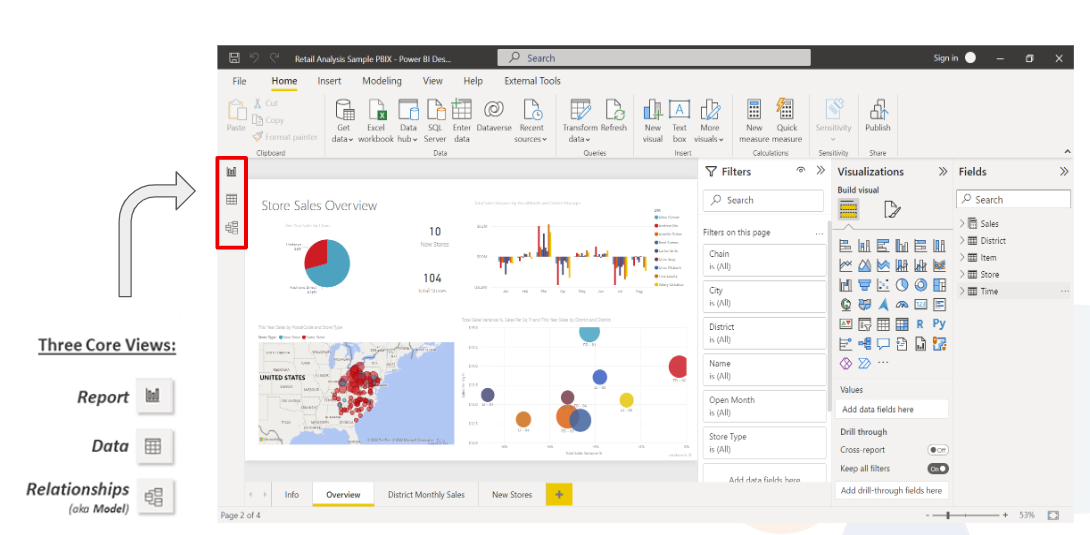
Task: Expand the Item table in Fields
Action: [x=963, y=257]
